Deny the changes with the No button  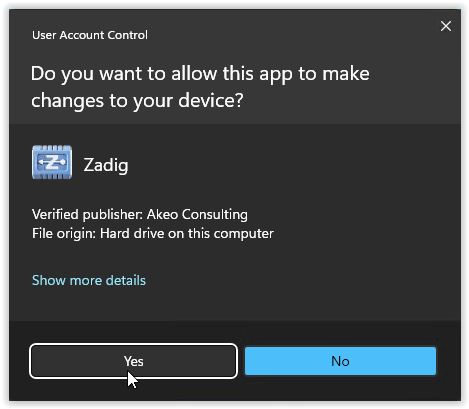coord(340,361)
